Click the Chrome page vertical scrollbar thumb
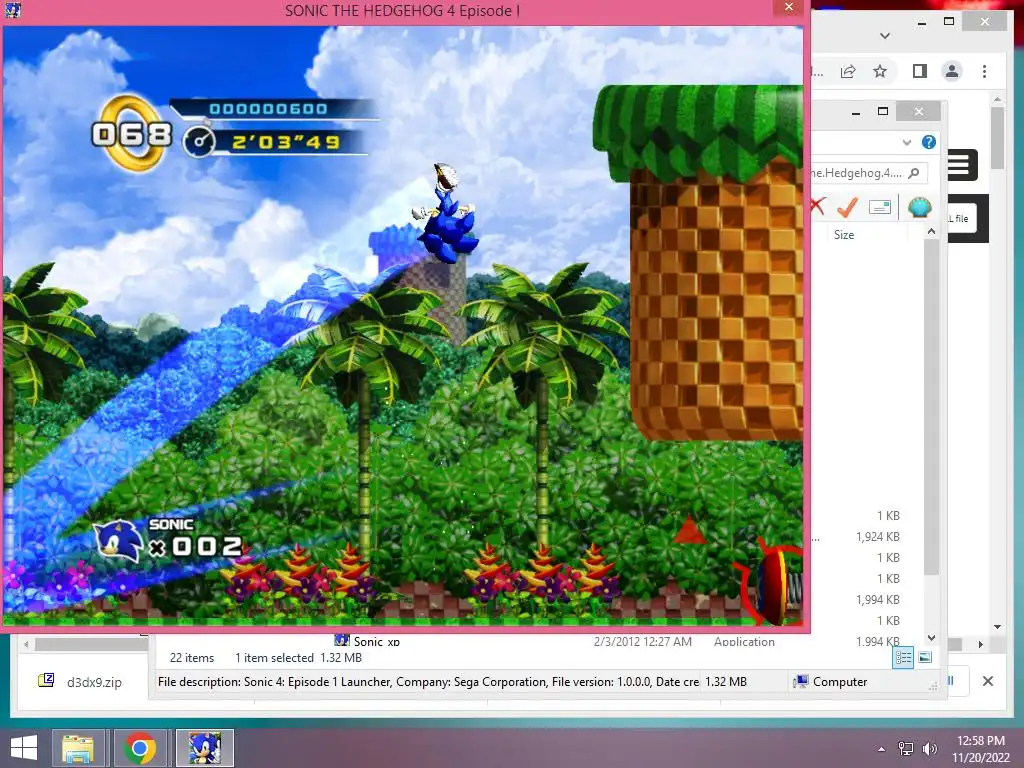This screenshot has width=1024, height=768. coord(997,137)
